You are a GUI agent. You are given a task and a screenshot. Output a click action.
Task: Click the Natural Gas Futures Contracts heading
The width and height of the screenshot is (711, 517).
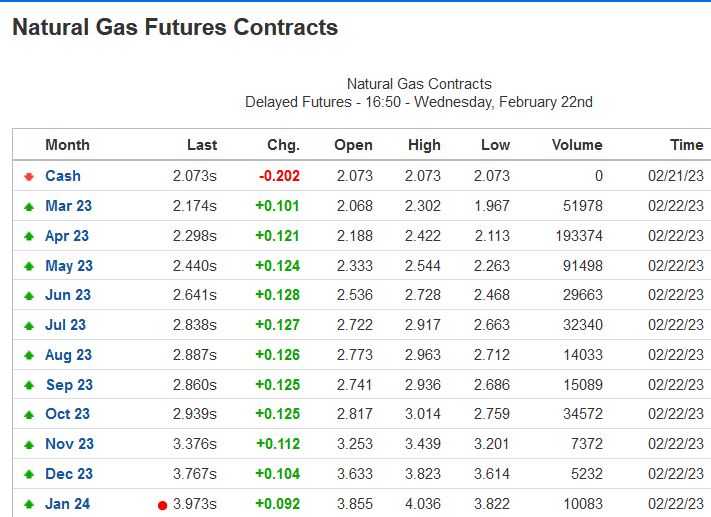[175, 27]
